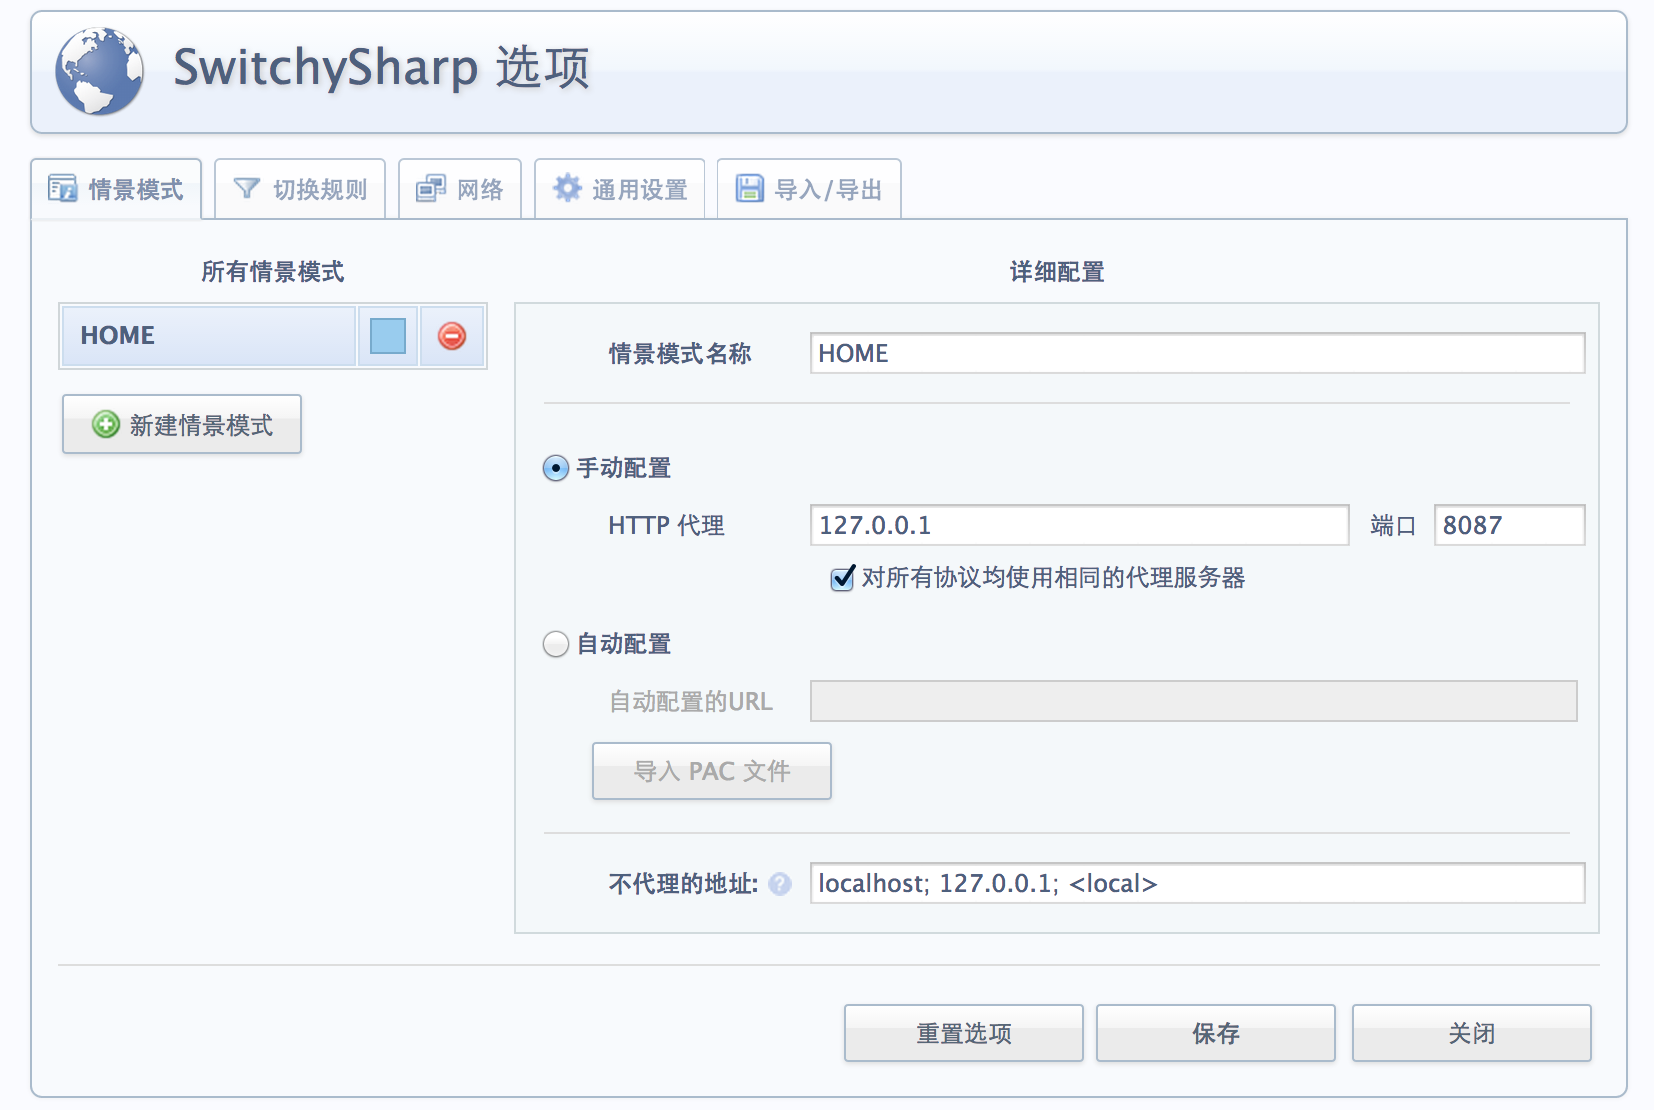Click the funnel icon on 切换规则 tab

(x=246, y=188)
